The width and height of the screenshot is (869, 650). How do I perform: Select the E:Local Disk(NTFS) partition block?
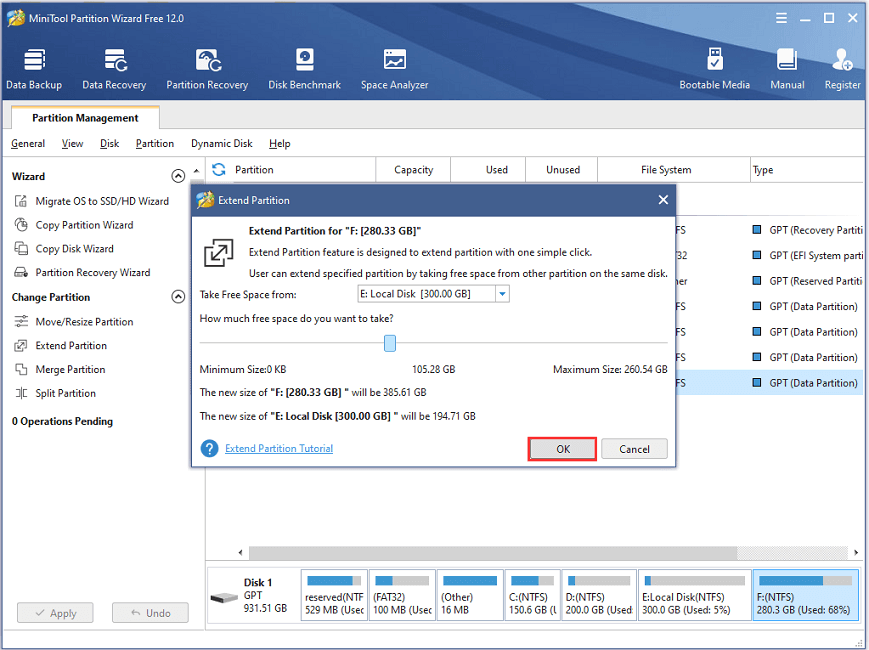click(694, 596)
